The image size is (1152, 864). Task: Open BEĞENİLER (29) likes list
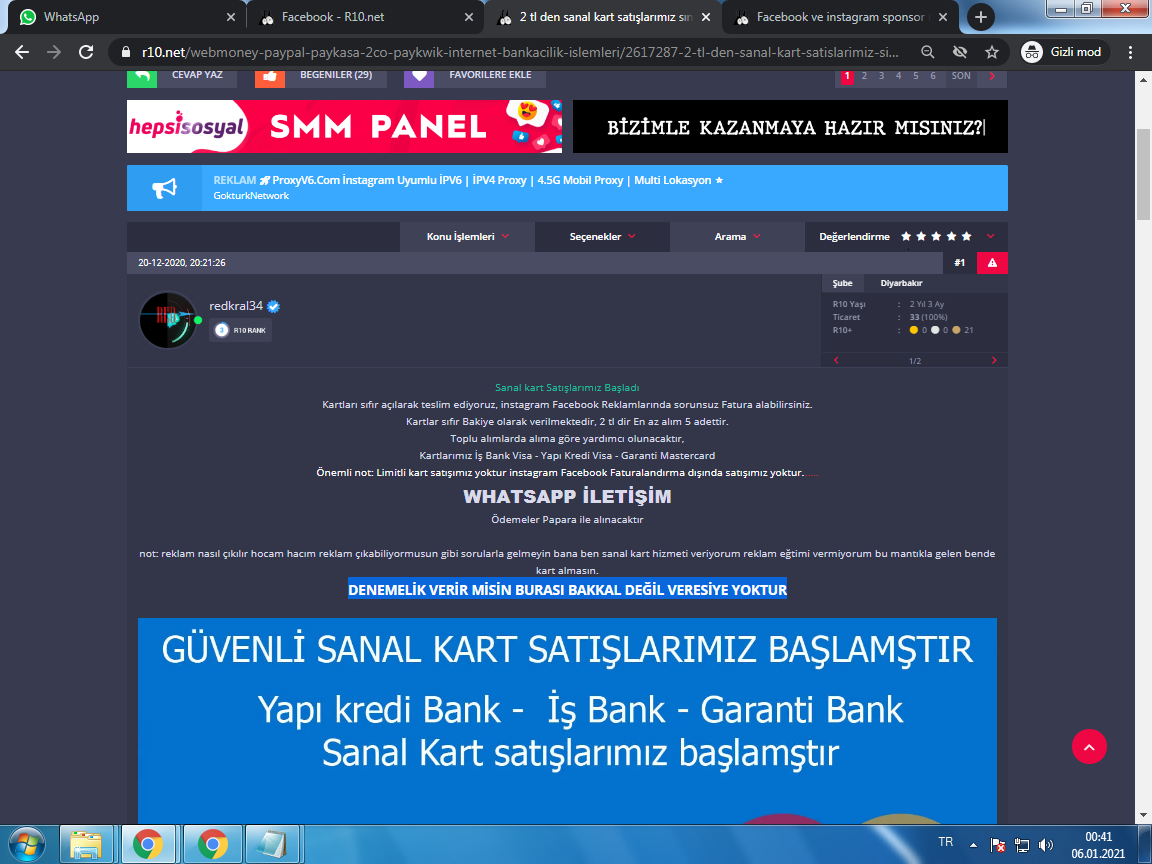(336, 75)
